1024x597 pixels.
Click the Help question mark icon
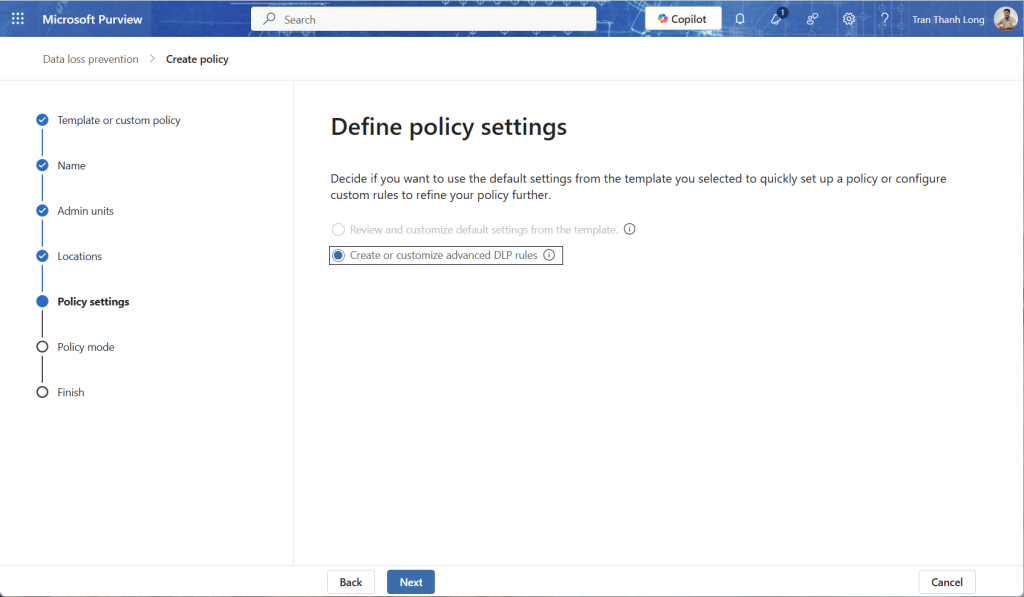click(x=884, y=19)
